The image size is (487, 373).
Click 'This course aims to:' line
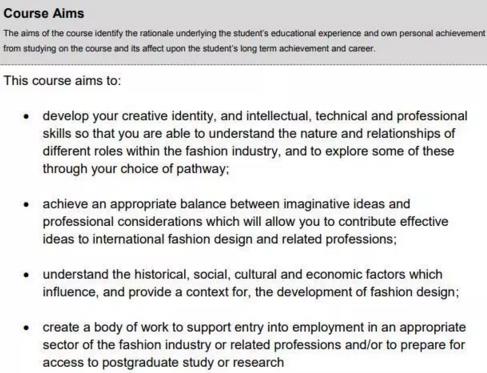click(x=62, y=81)
